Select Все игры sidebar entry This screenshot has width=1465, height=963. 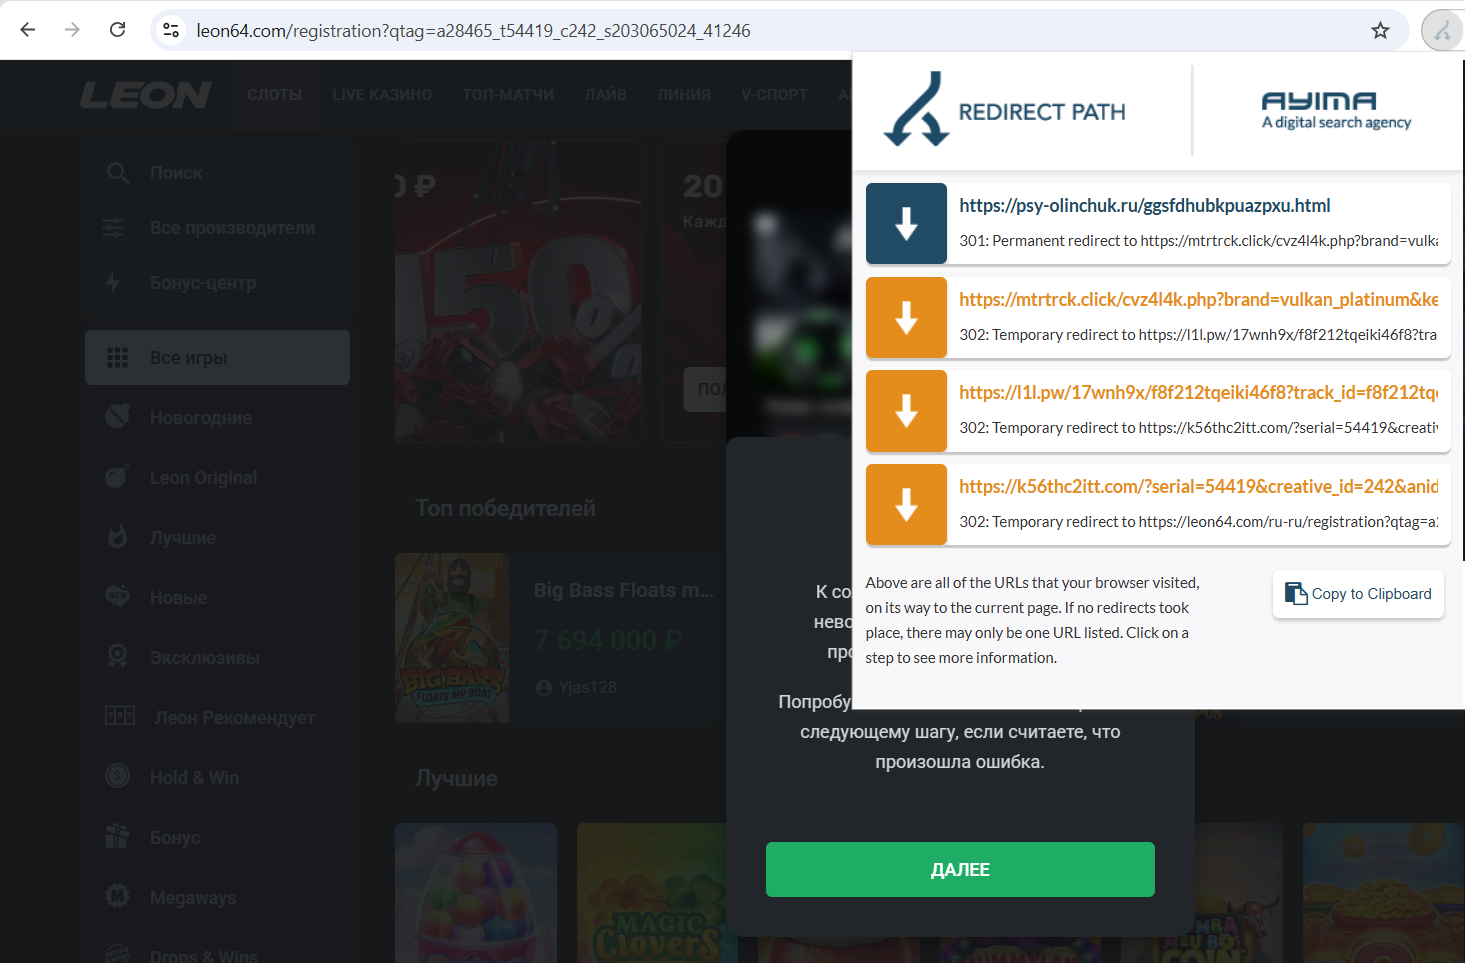click(217, 358)
